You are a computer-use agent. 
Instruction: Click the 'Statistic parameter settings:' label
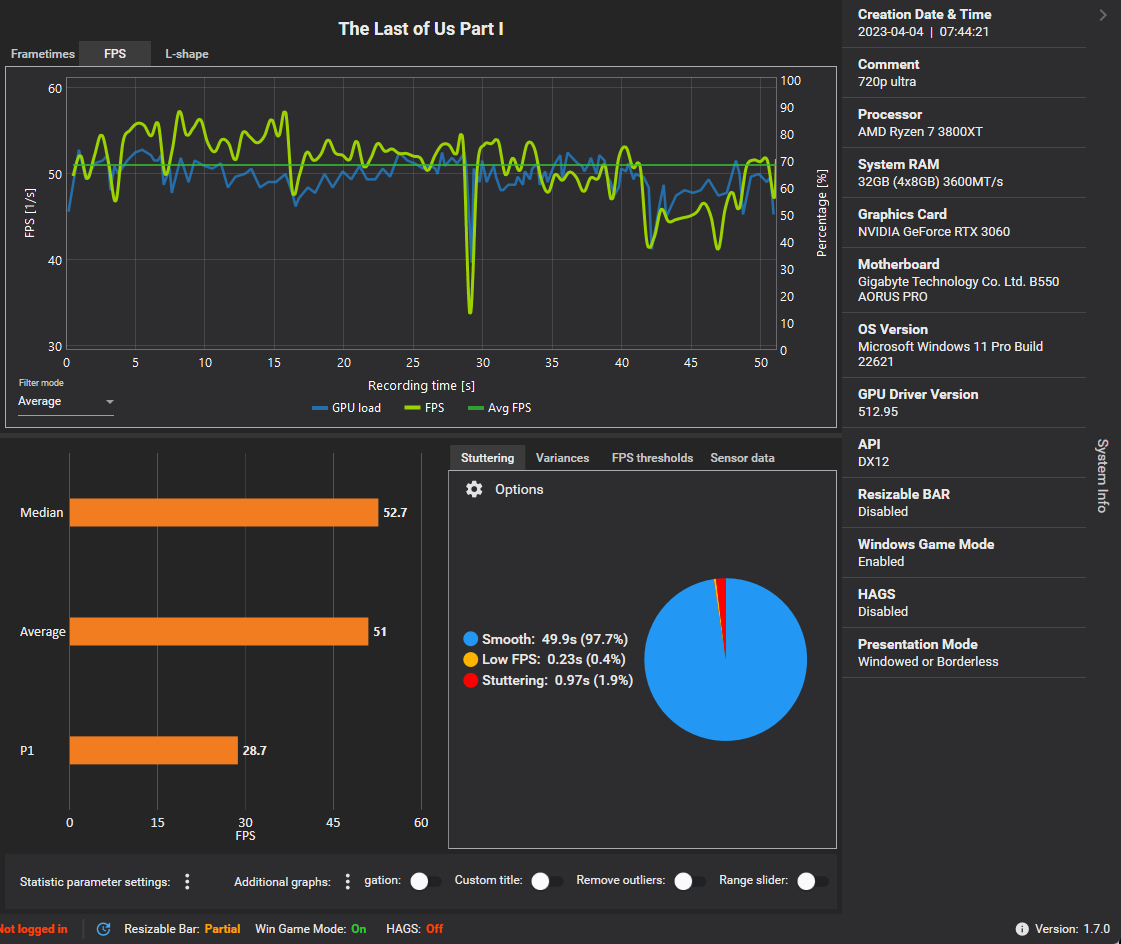95,882
